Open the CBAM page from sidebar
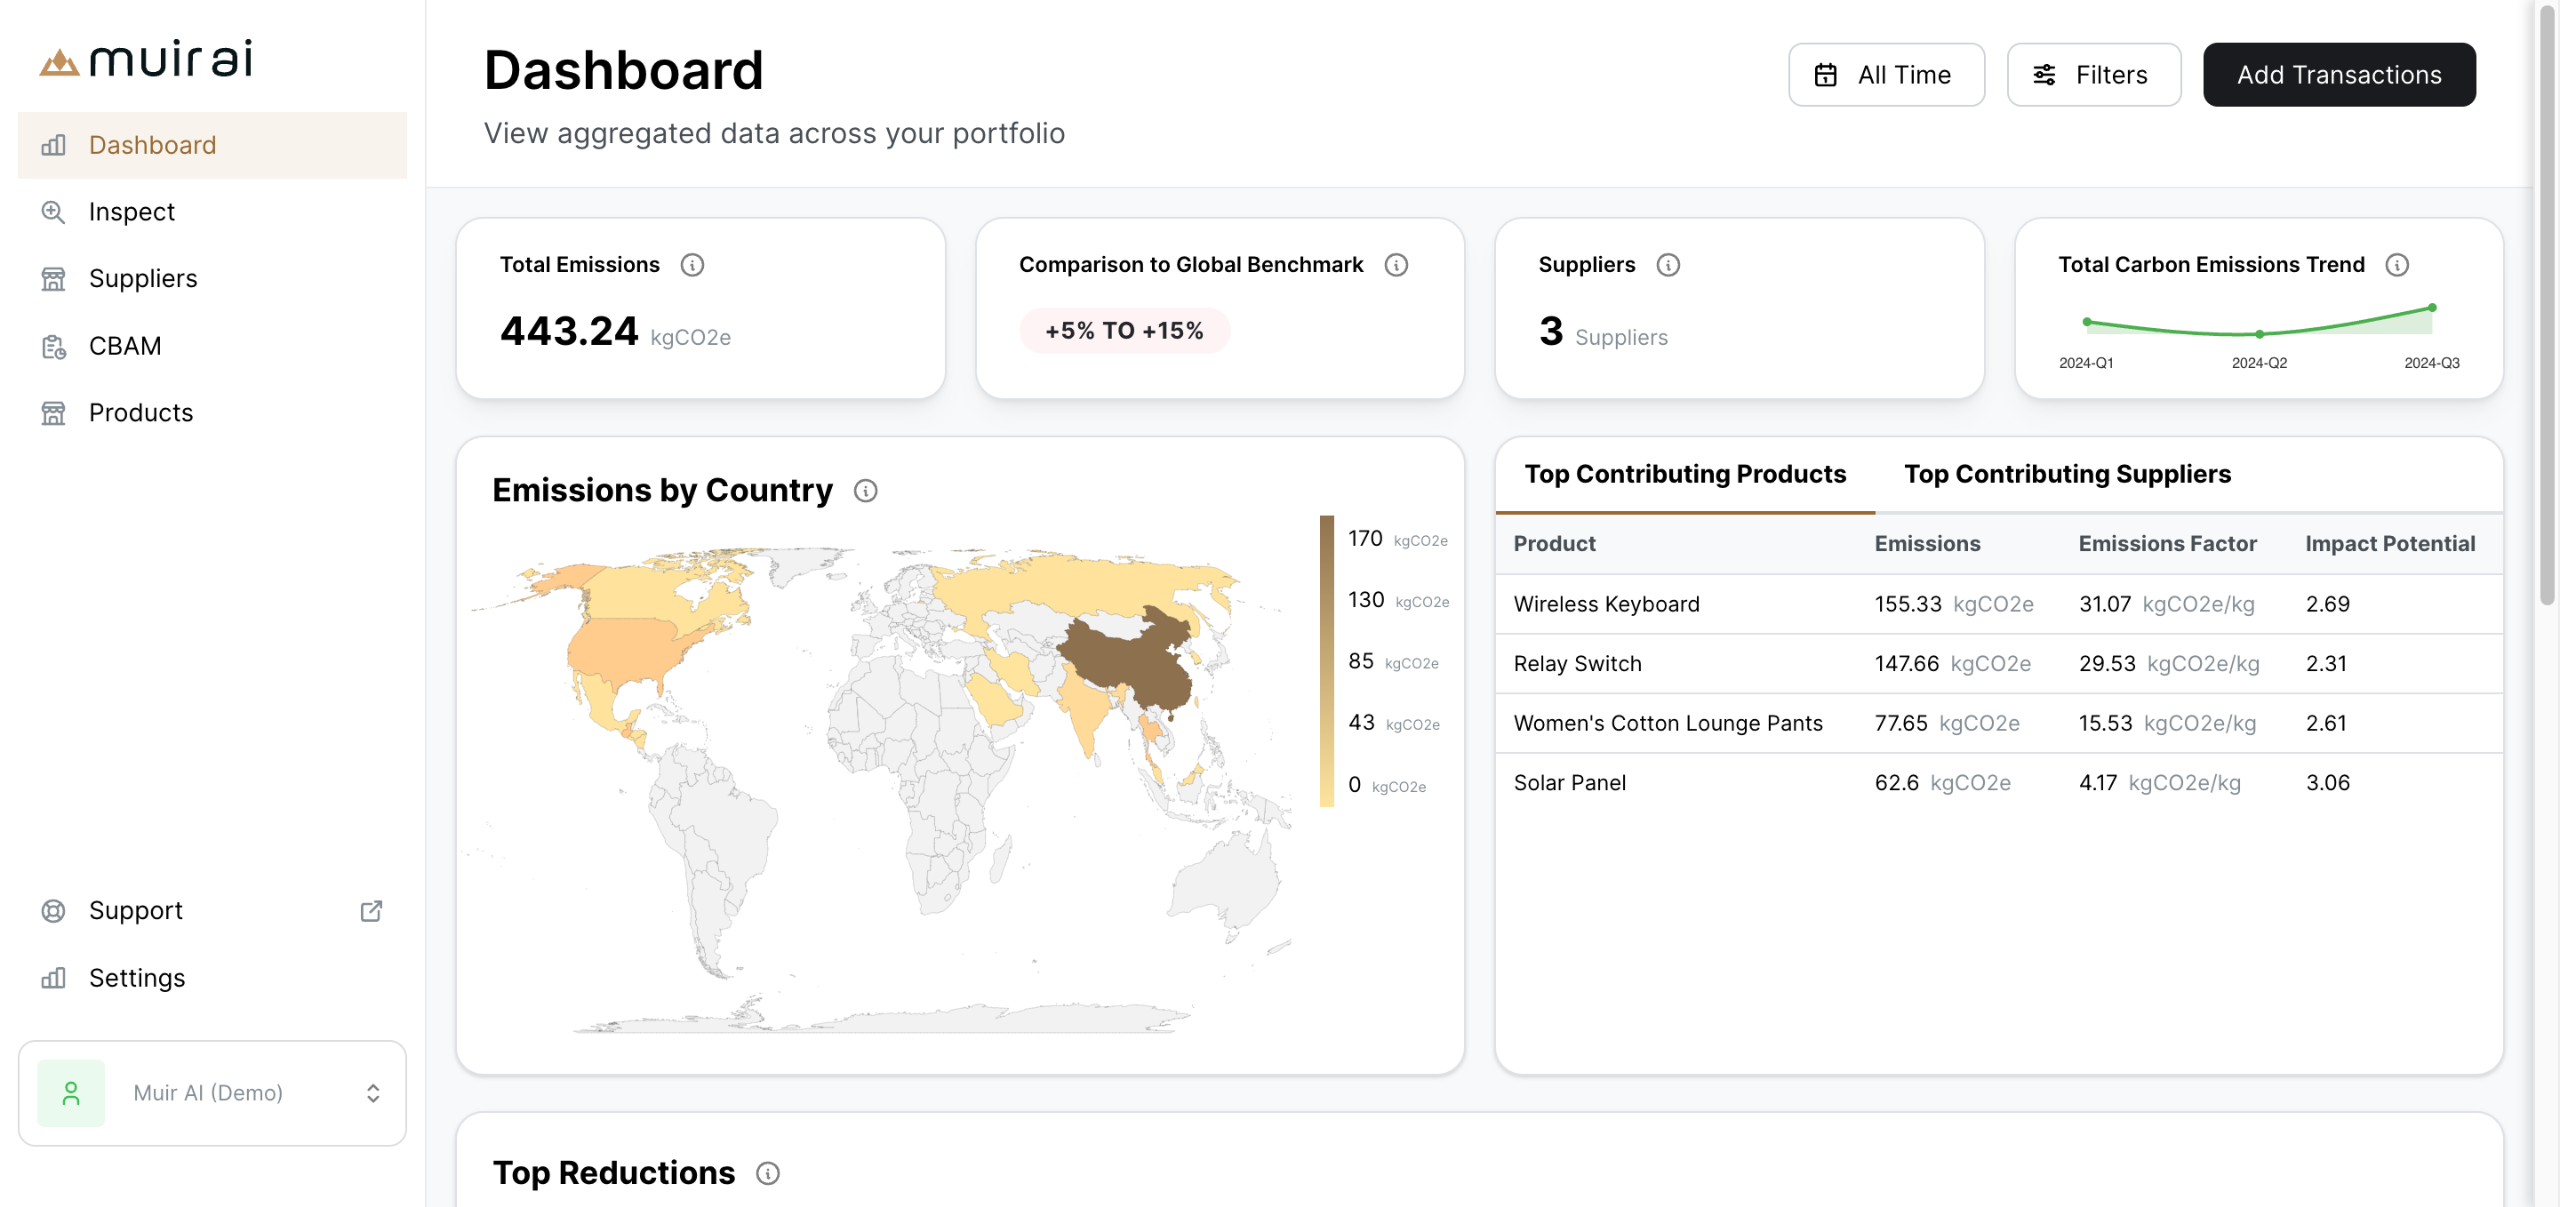 [125, 346]
